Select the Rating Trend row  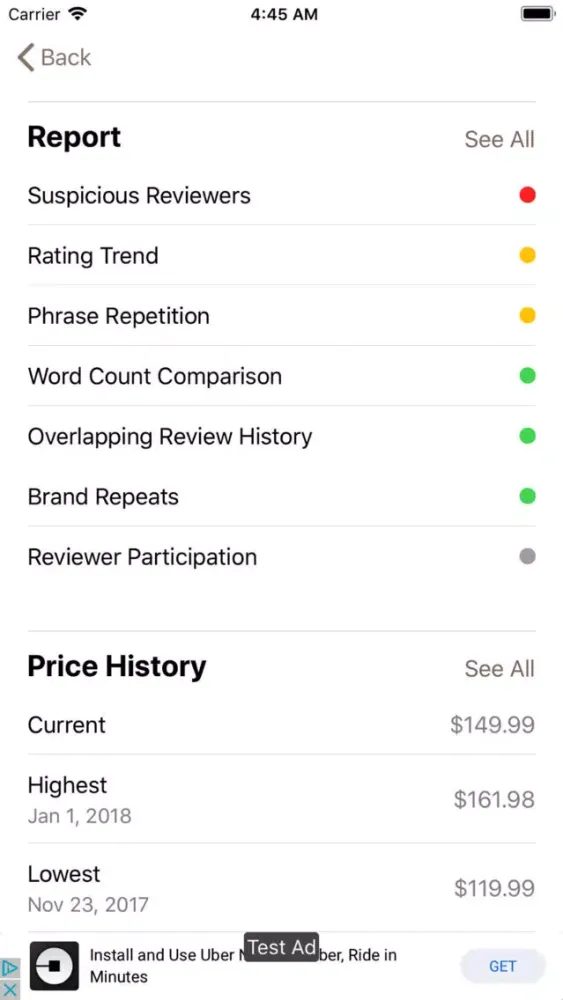[x=281, y=255]
